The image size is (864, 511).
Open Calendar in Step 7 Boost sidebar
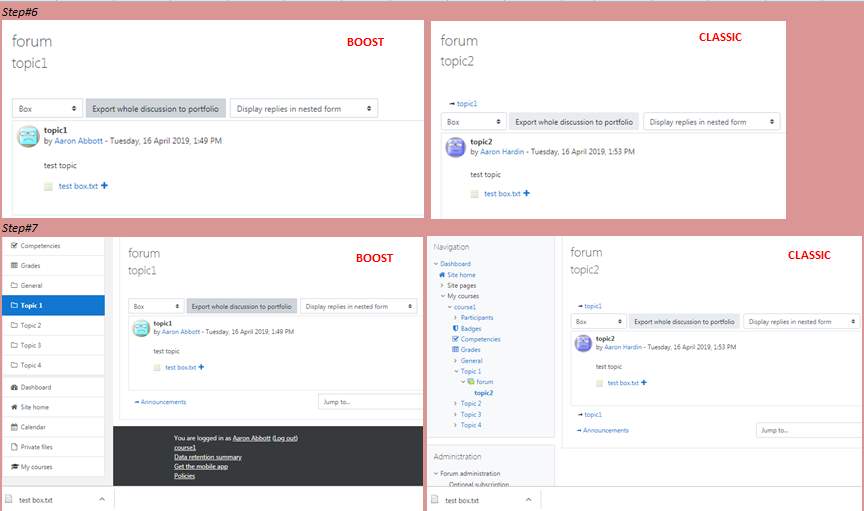(53, 427)
